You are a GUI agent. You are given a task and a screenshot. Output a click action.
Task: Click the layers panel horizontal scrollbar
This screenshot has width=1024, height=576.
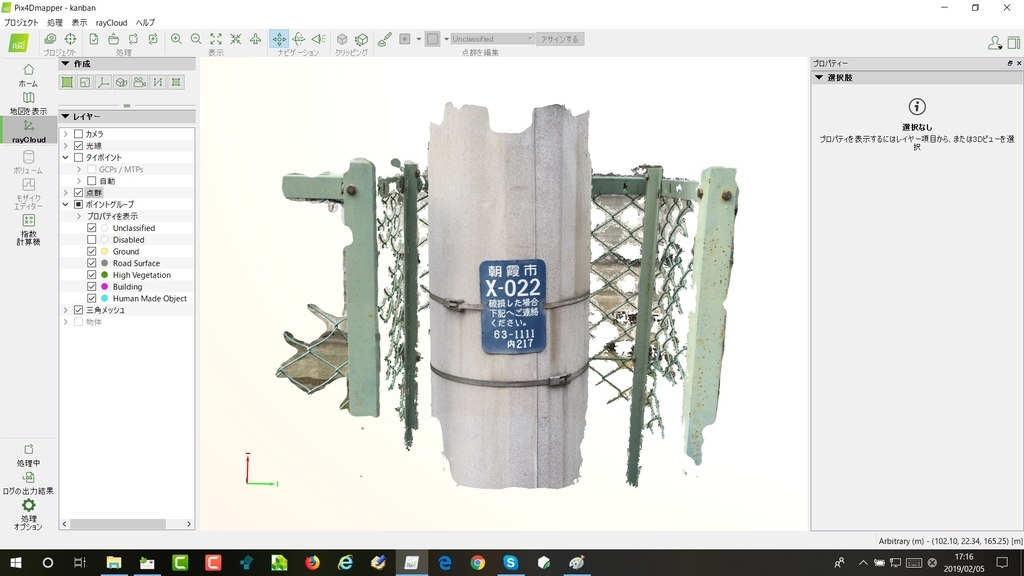pyautogui.click(x=118, y=524)
